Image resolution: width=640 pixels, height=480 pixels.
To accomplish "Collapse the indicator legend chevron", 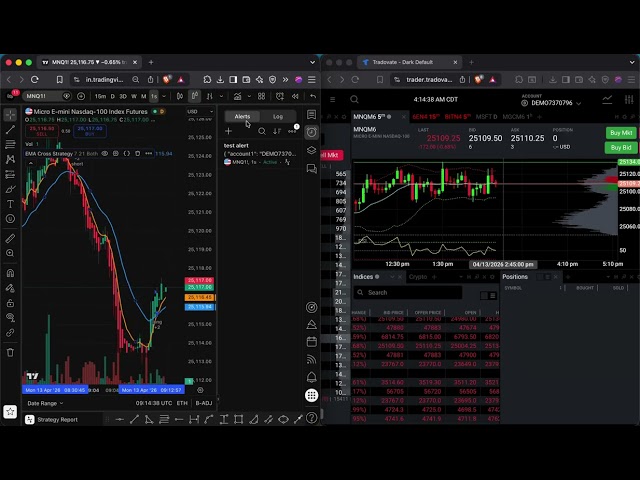I will click(31, 163).
